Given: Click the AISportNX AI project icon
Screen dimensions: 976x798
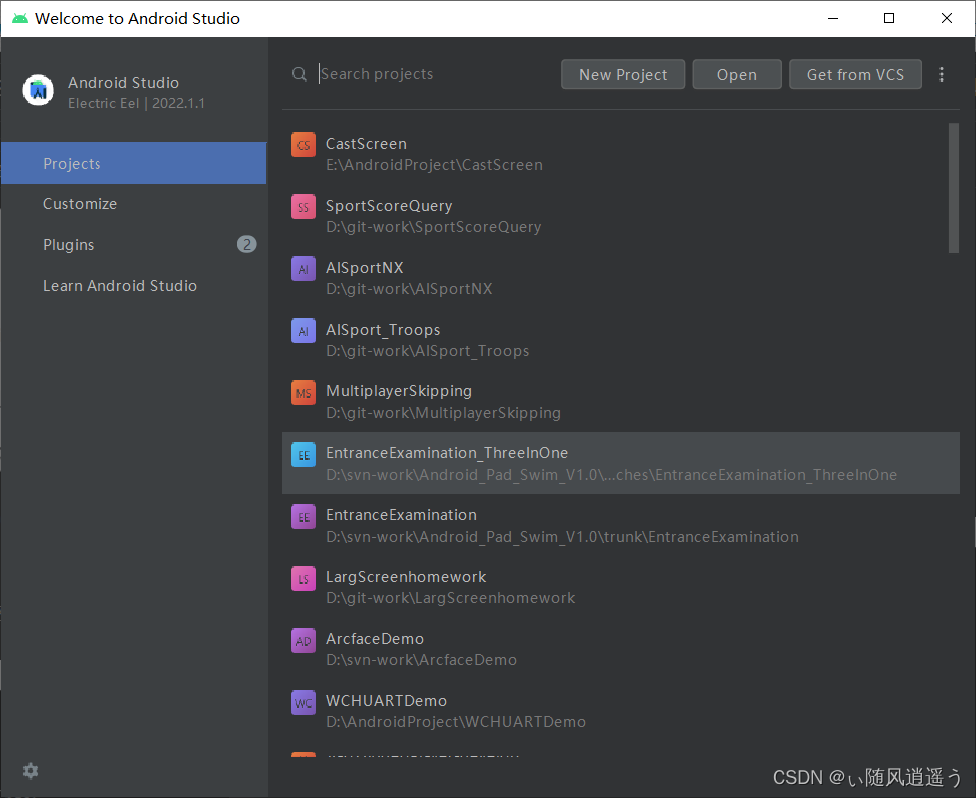Looking at the screenshot, I should pyautogui.click(x=303, y=269).
